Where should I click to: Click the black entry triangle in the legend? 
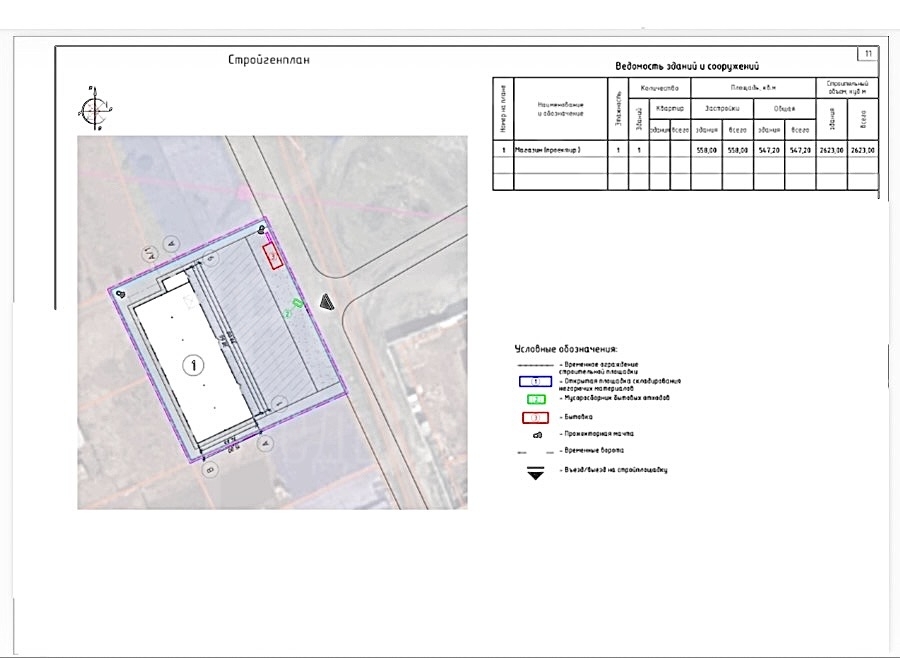pos(536,472)
